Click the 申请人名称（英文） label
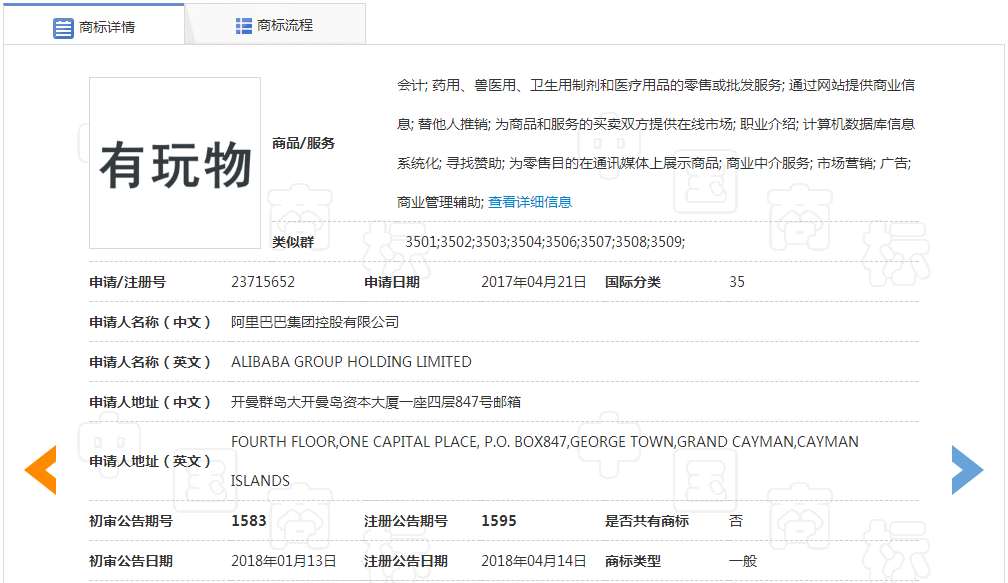The image size is (1008, 583). (150, 362)
